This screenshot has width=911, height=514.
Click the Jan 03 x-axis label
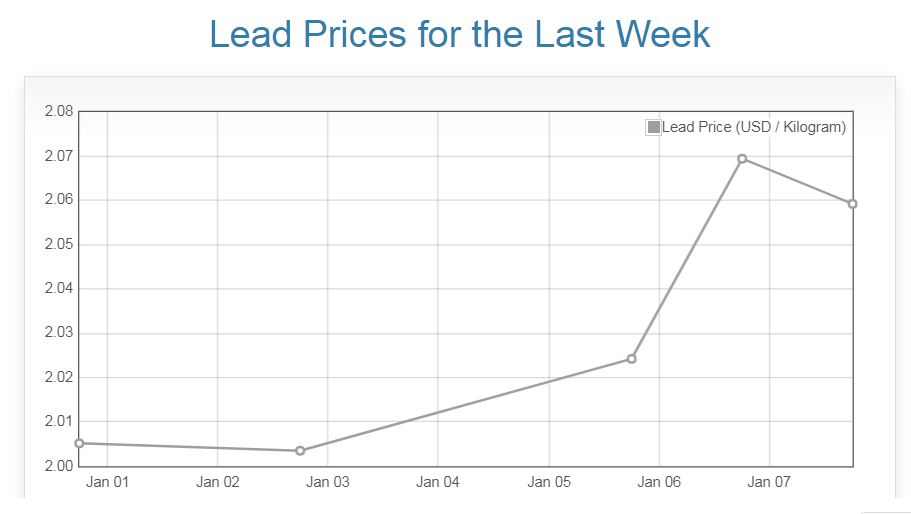328,482
